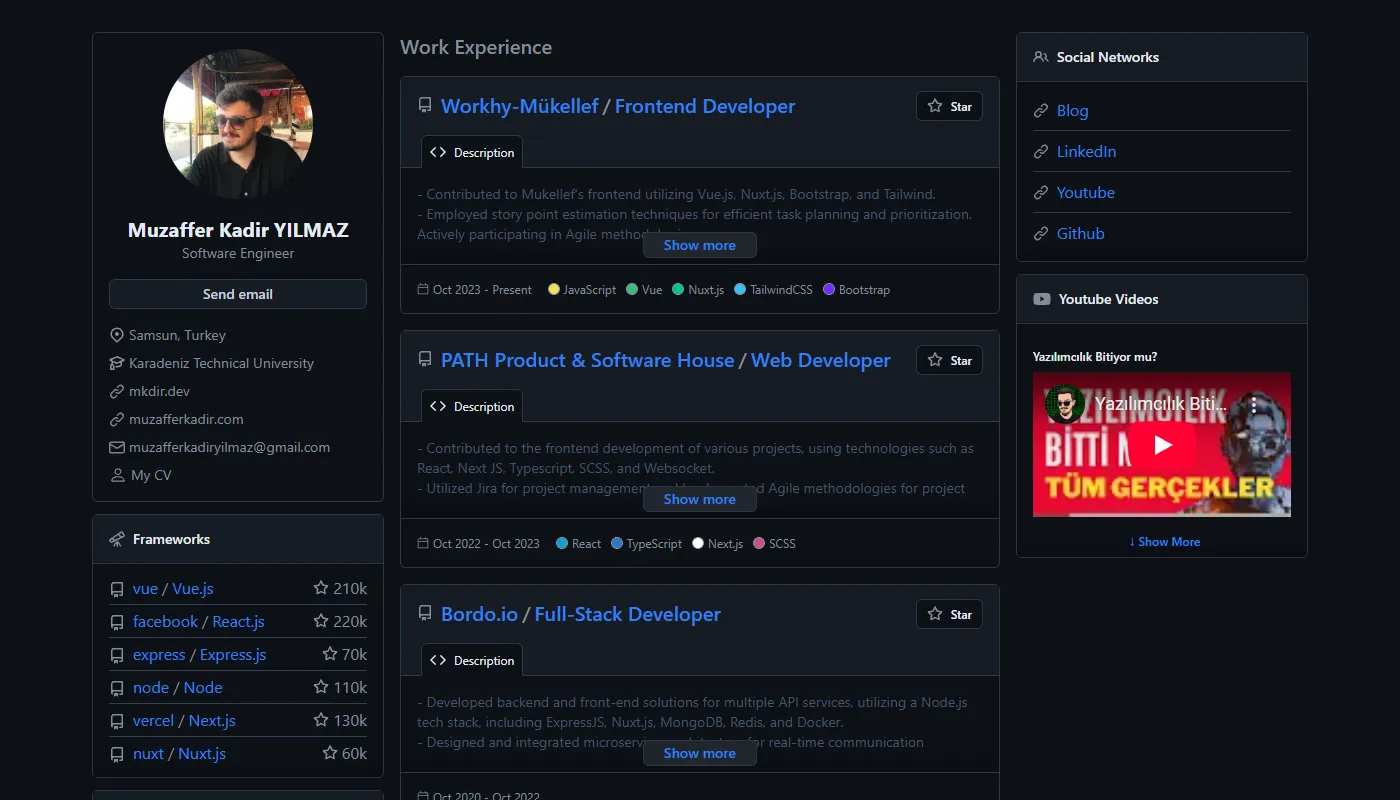This screenshot has width=1400, height=800.
Task: Click the muzafferkadiryilmaz@gmail.com email address
Action: (229, 447)
